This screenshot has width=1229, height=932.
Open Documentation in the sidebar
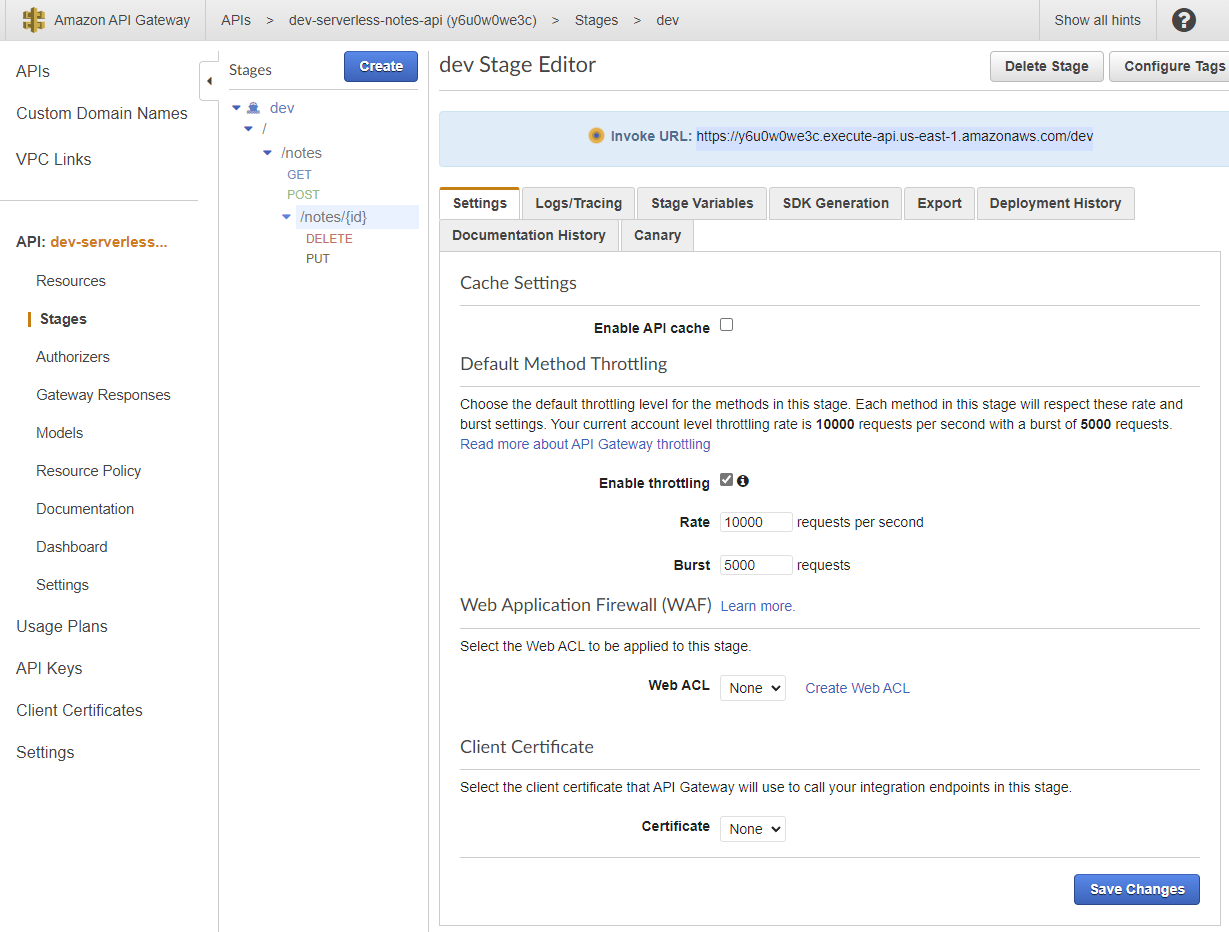pos(85,509)
